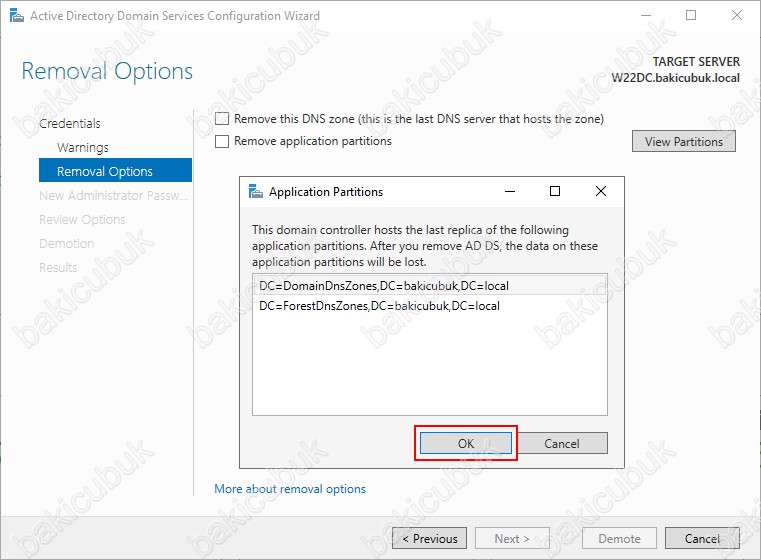This screenshot has width=761, height=560.
Task: Go to Warnings wizard step
Action: coord(83,148)
